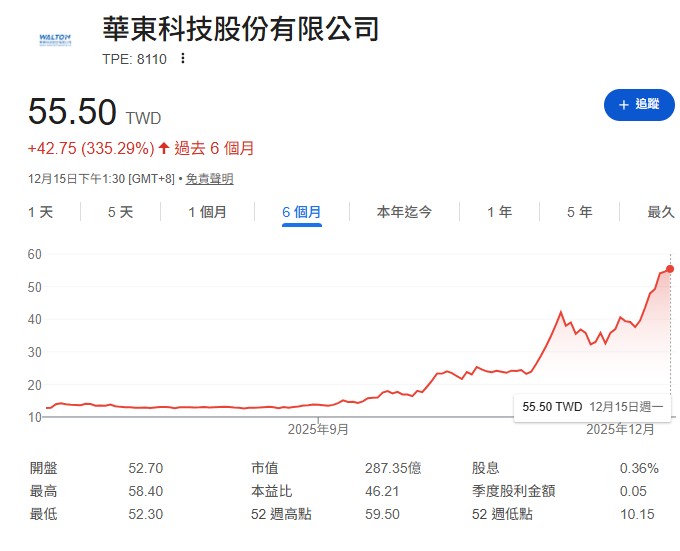This screenshot has width=680, height=551.
Task: Switch to the 1 天 range tab
Action: pos(40,212)
